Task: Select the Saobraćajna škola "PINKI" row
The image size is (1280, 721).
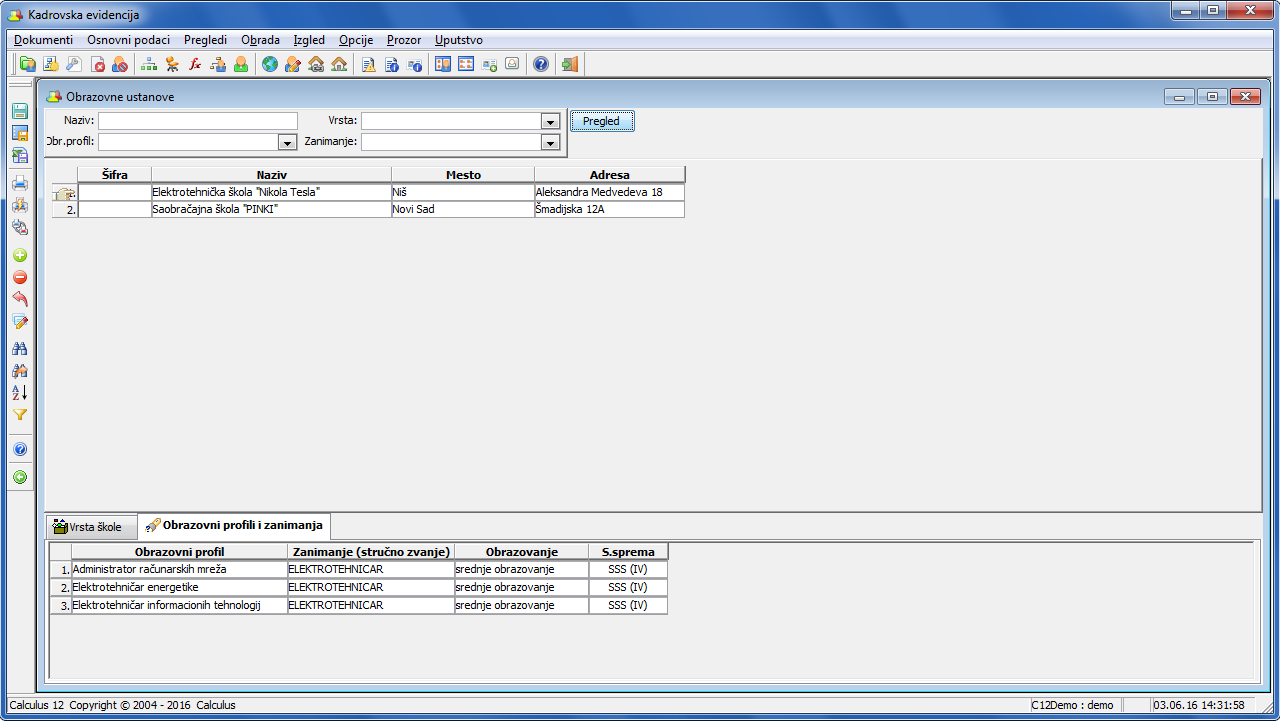Action: pos(368,210)
